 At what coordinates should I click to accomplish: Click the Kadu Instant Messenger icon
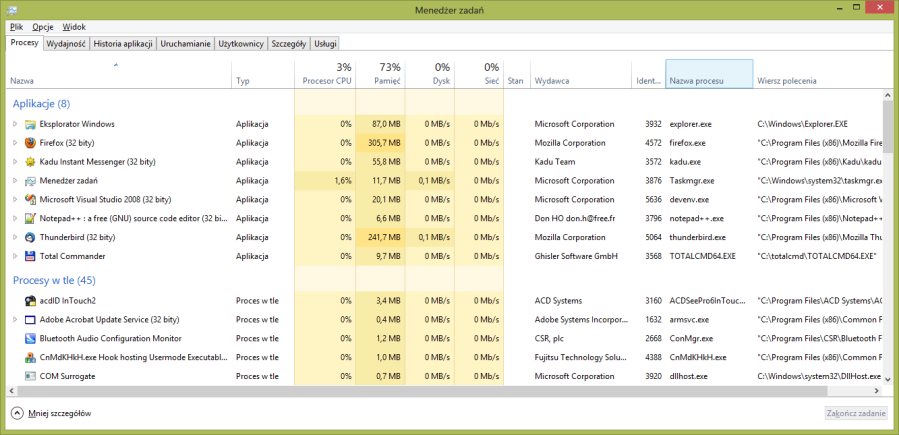tap(30, 162)
